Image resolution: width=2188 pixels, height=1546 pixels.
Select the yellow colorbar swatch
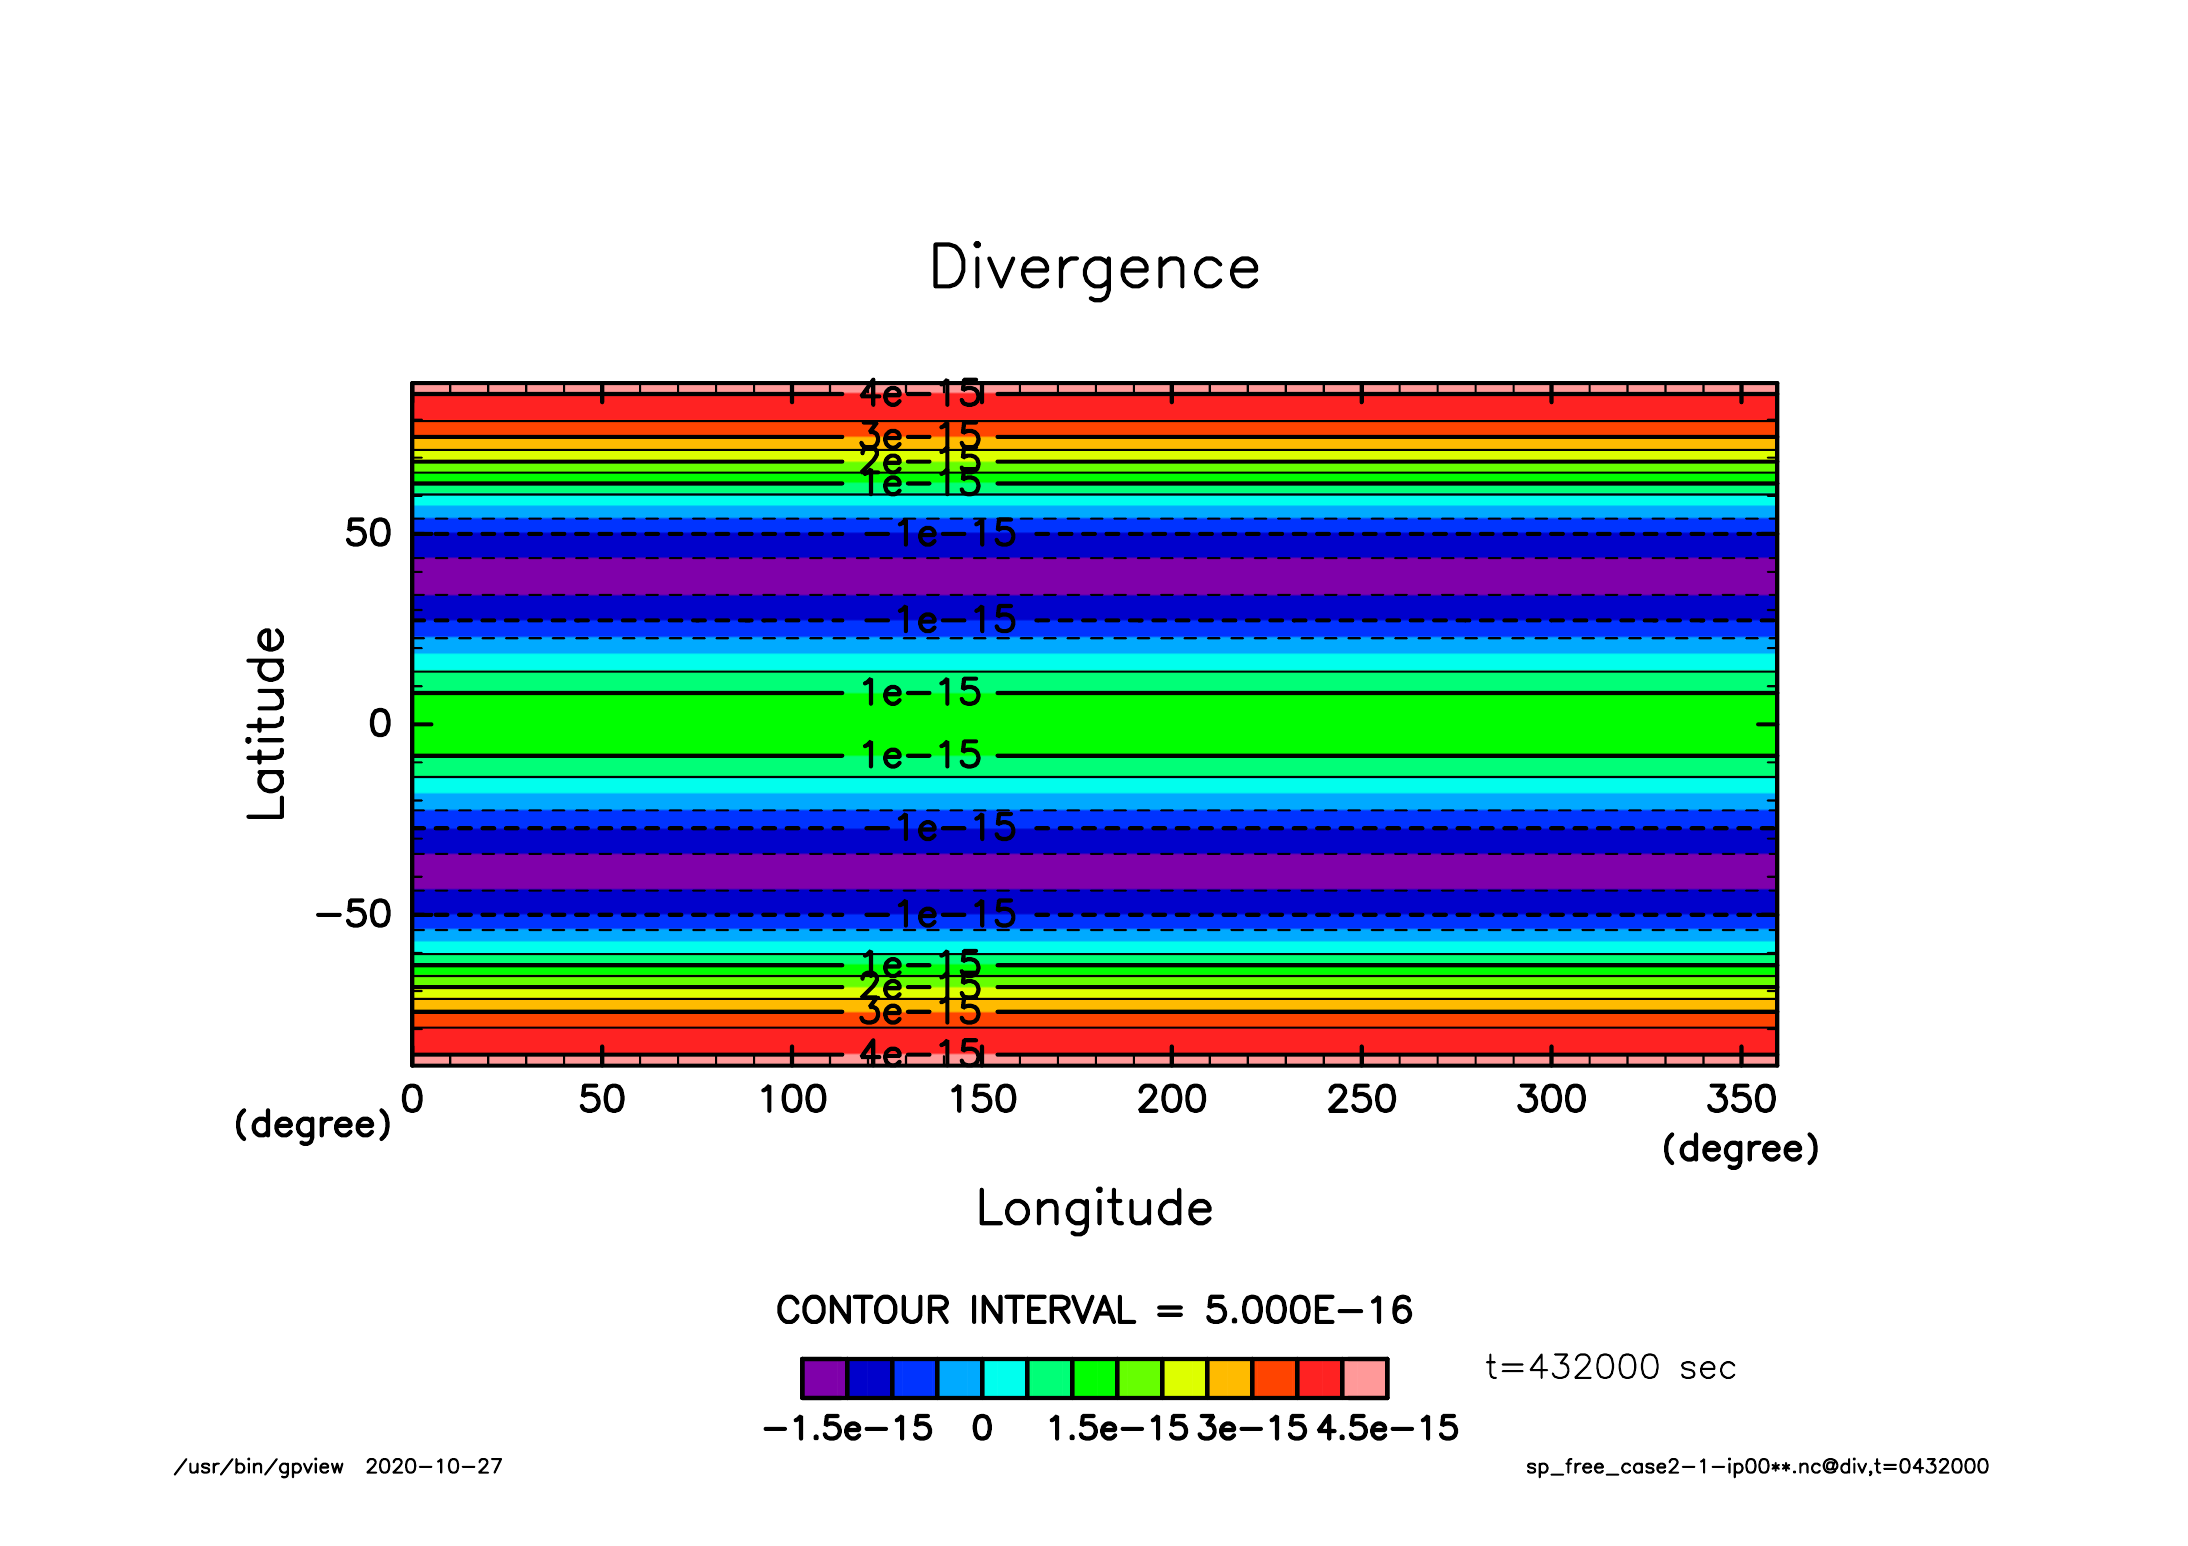point(1184,1378)
